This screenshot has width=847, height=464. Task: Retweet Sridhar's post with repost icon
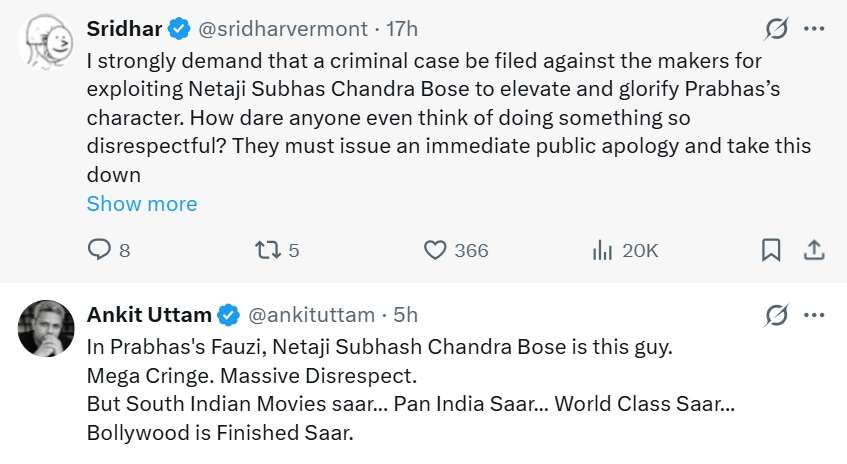(x=267, y=250)
